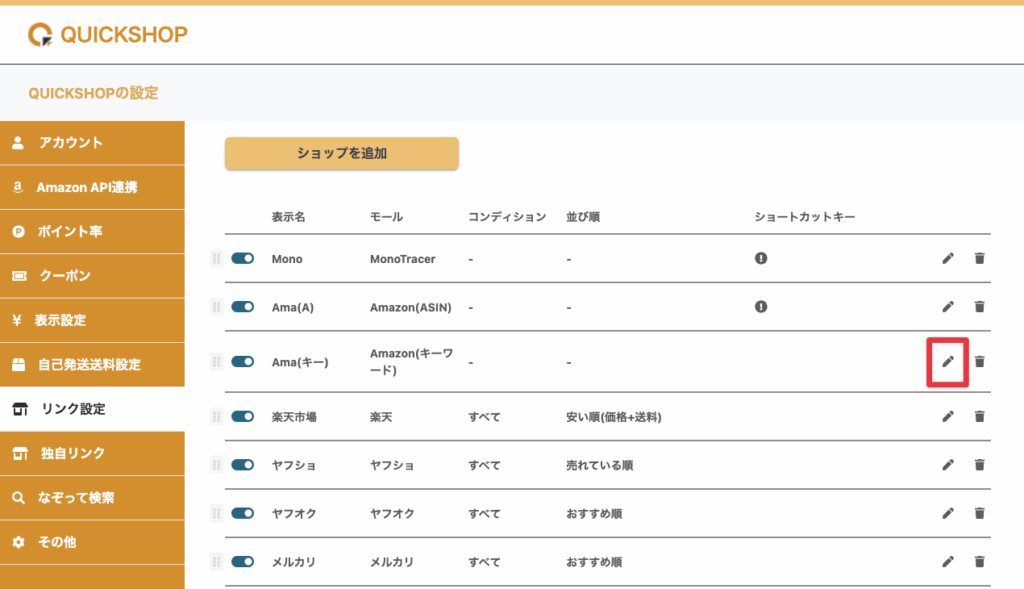The image size is (1024, 589).
Task: Click trash icon for 楽天市場 row
Action: click(979, 416)
